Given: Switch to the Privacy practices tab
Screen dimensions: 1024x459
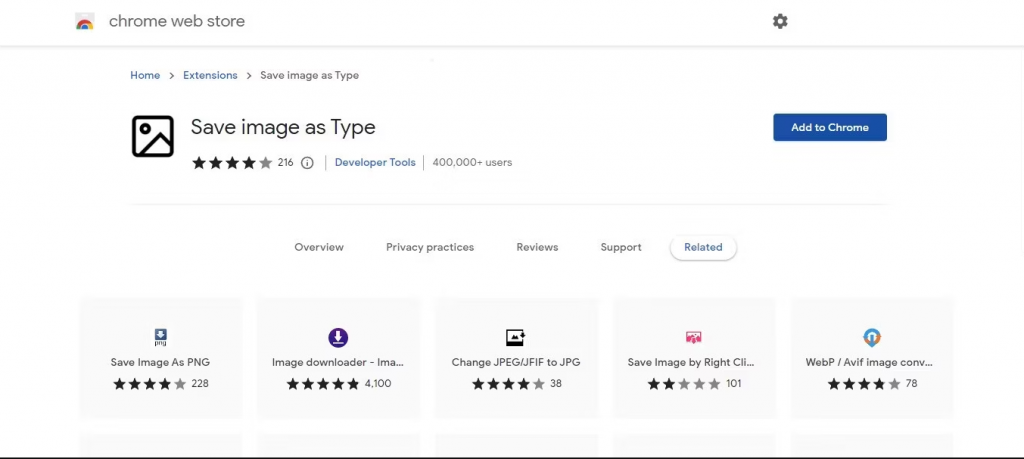Looking at the screenshot, I should pyautogui.click(x=430, y=247).
